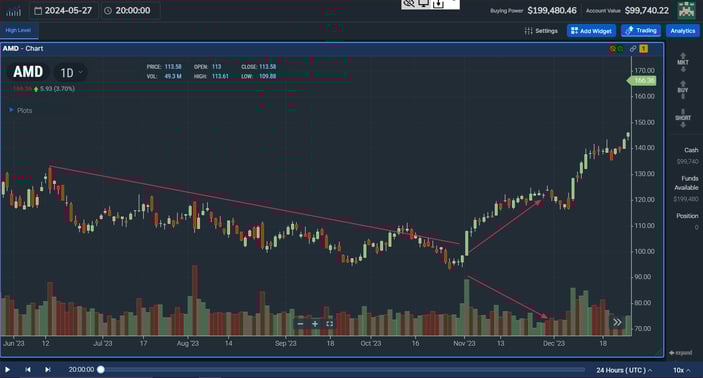This screenshot has width=703, height=378.
Task: Open the 10x playback speed dropdown
Action: 681,370
